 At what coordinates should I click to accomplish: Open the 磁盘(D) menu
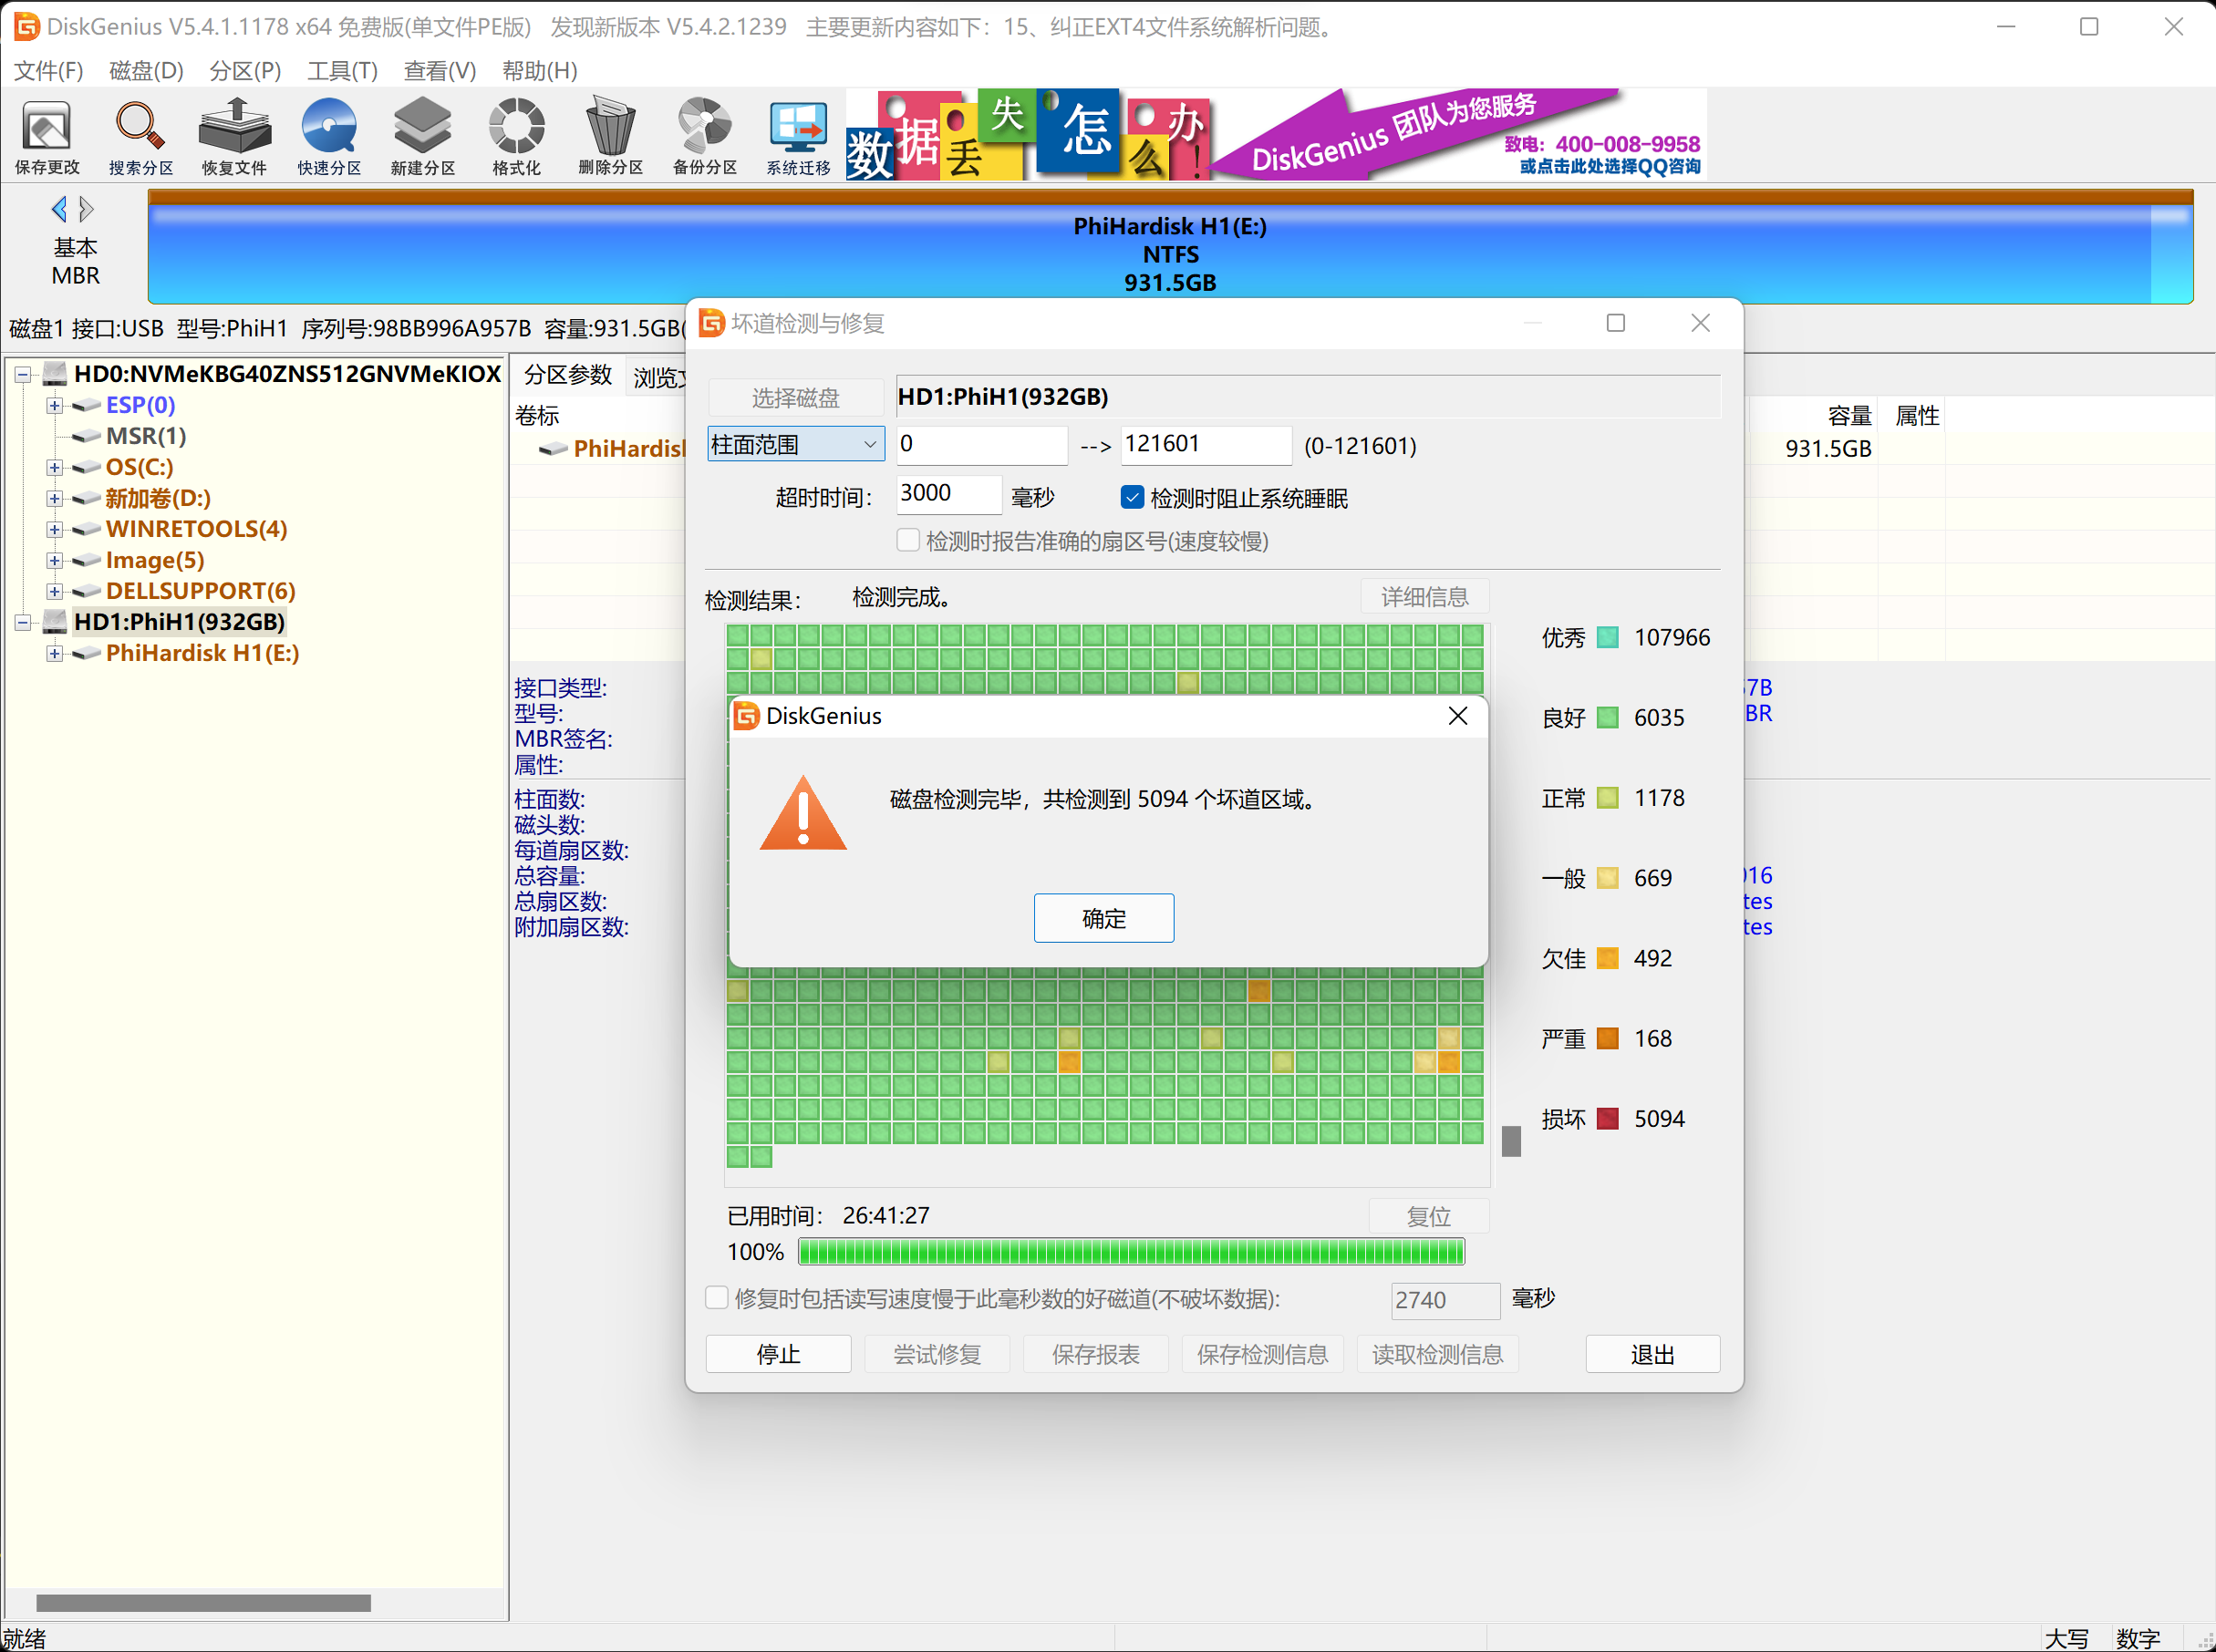[146, 71]
